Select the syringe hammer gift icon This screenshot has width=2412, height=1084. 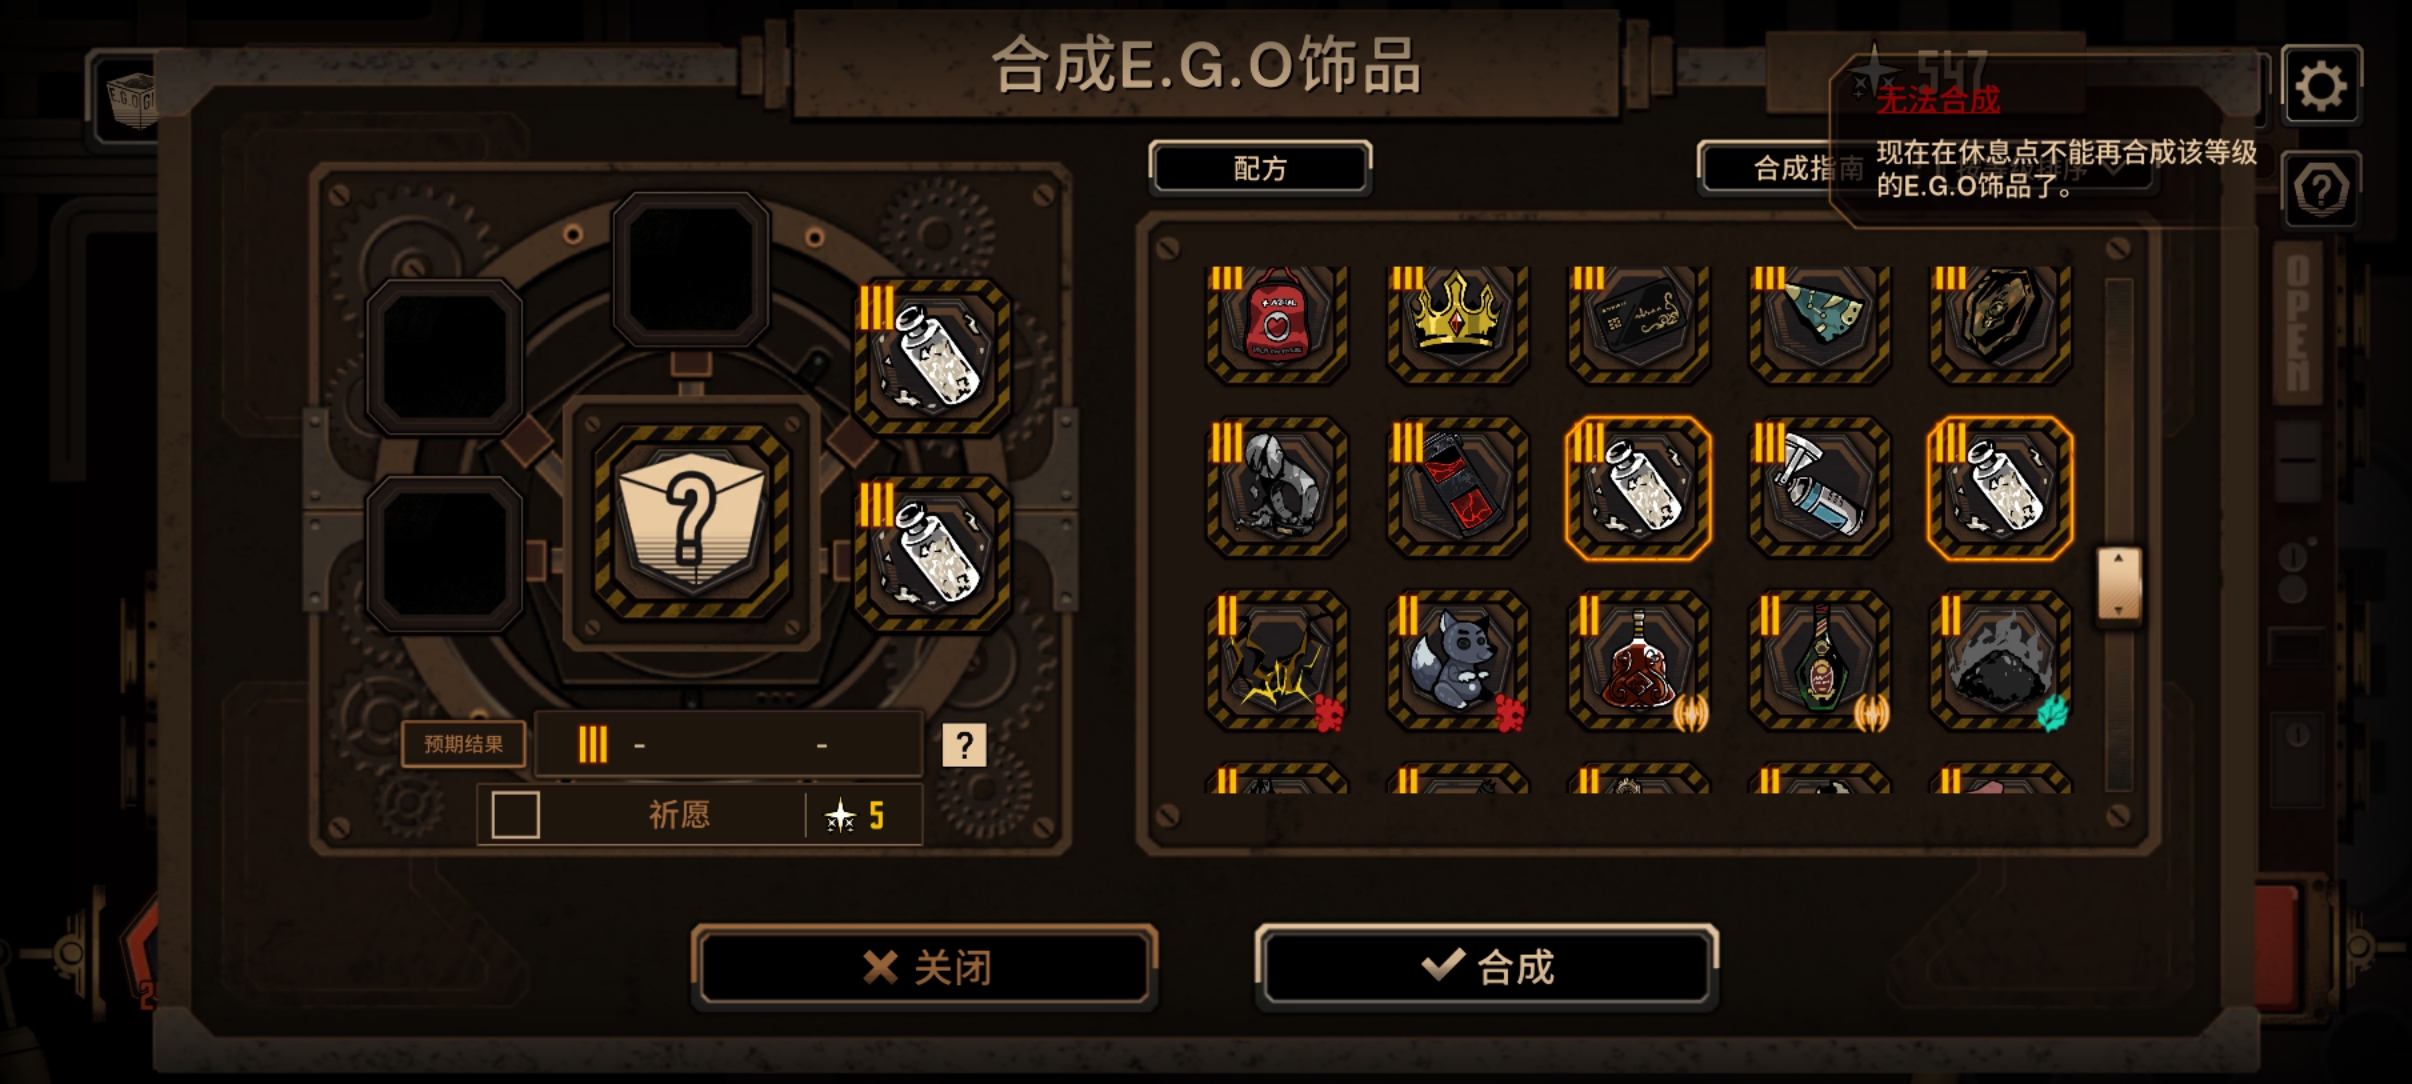click(1819, 487)
